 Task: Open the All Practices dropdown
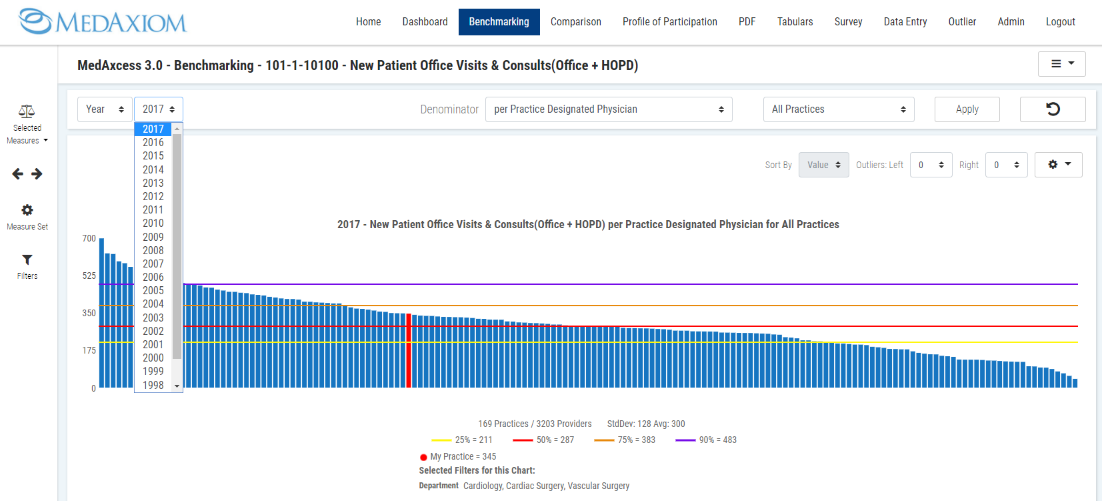pos(838,109)
